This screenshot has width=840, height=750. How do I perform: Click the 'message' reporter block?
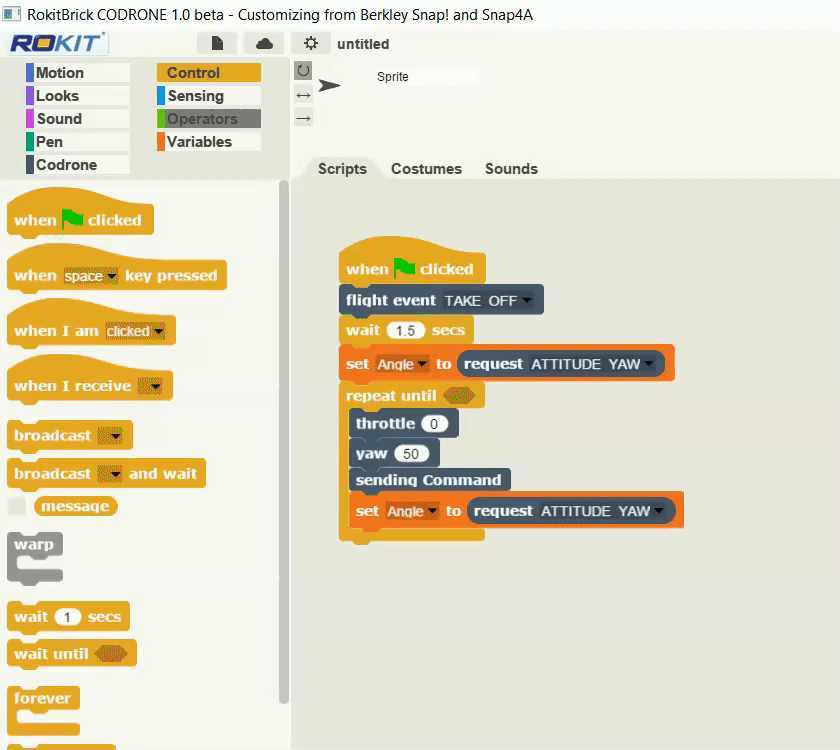pyautogui.click(x=76, y=506)
